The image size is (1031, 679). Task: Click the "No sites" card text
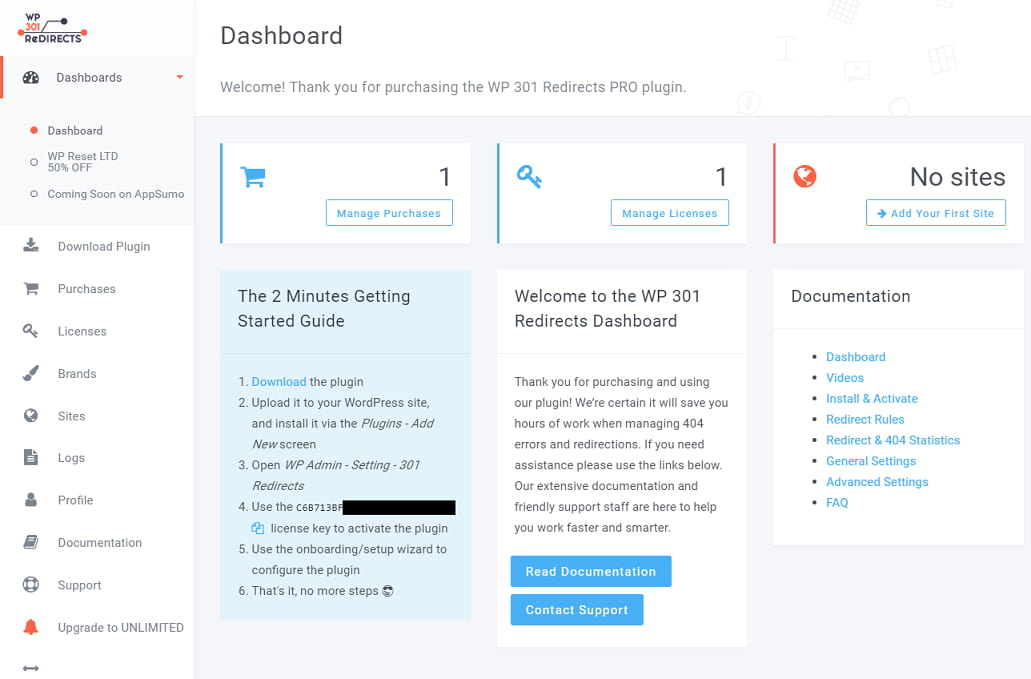click(x=957, y=177)
